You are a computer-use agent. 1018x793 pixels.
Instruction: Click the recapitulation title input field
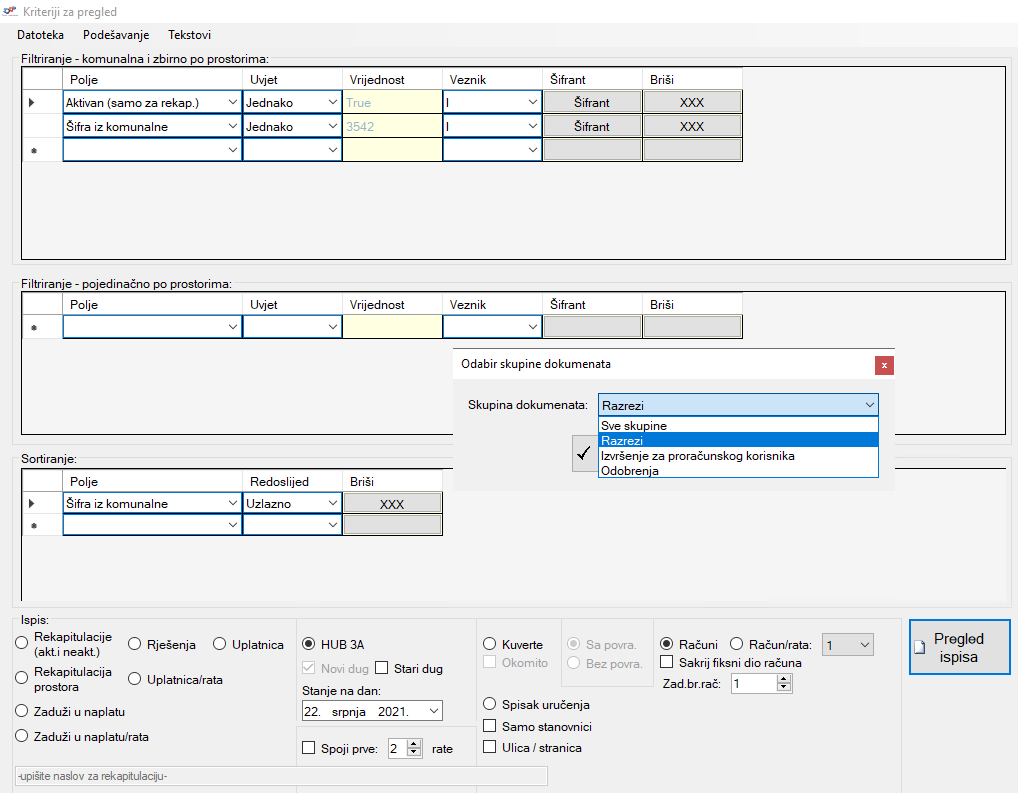click(280, 776)
